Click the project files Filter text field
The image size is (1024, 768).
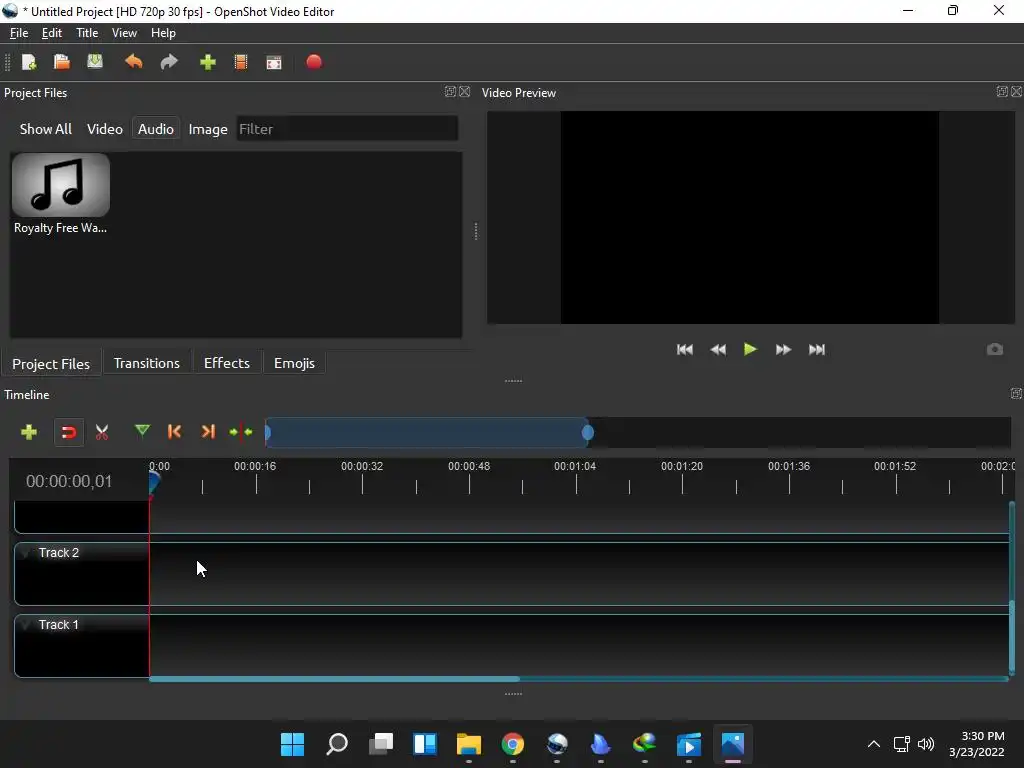(x=347, y=129)
